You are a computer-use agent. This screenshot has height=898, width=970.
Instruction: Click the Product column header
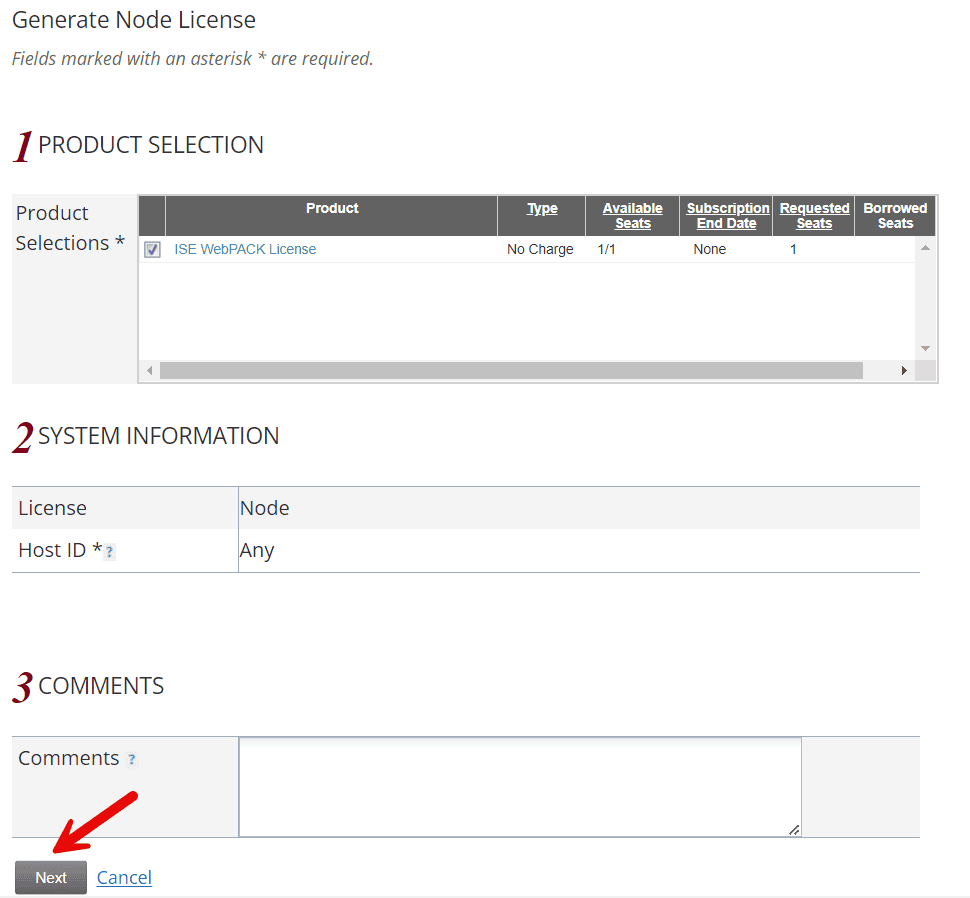click(x=332, y=208)
